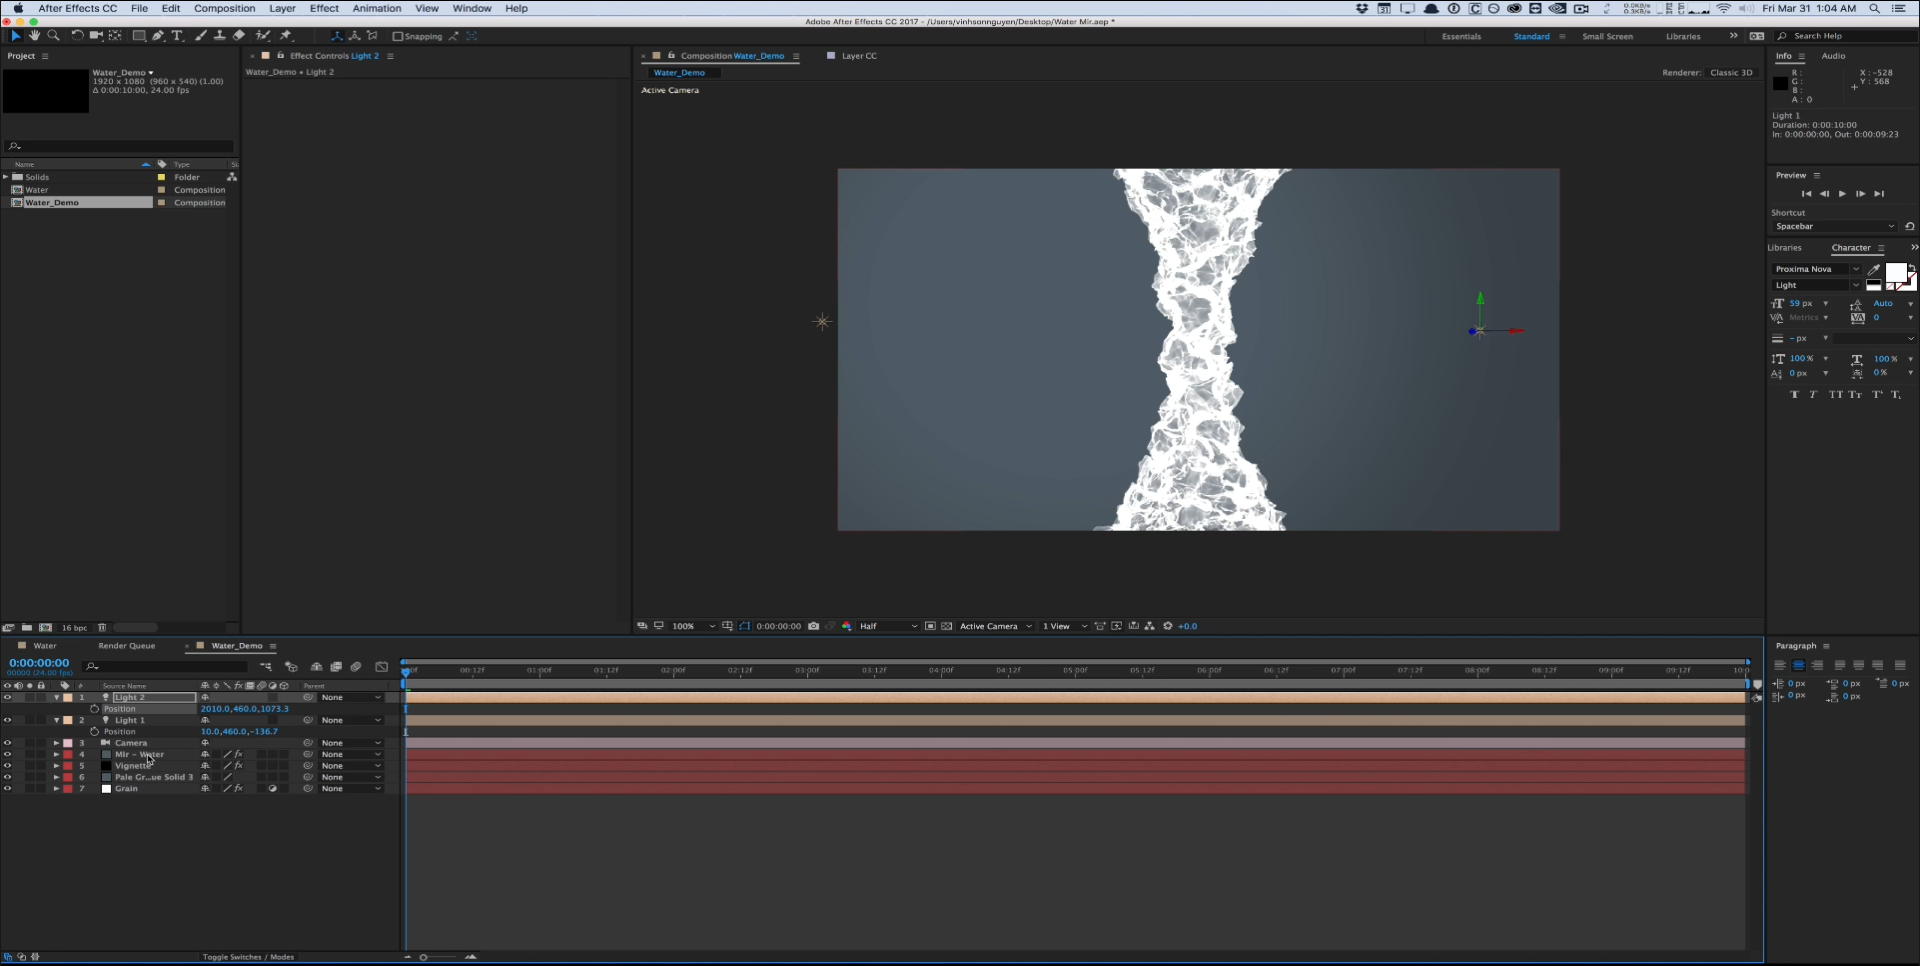
Task: Hide the Vignette layer
Action: coord(7,766)
